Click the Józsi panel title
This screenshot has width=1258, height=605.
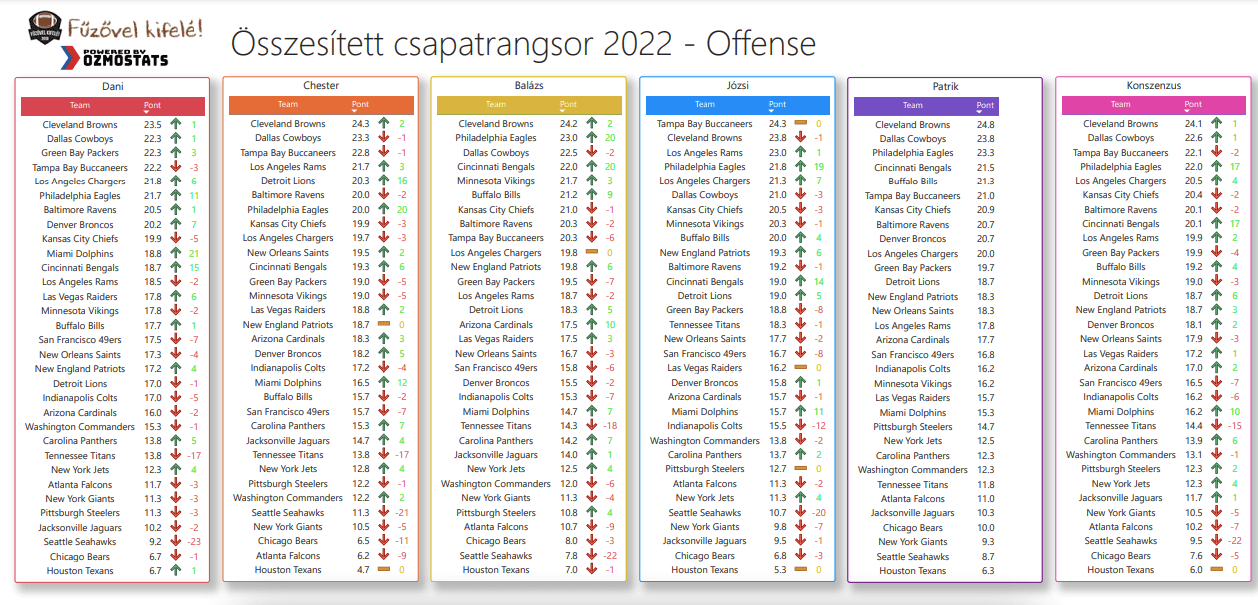point(737,86)
